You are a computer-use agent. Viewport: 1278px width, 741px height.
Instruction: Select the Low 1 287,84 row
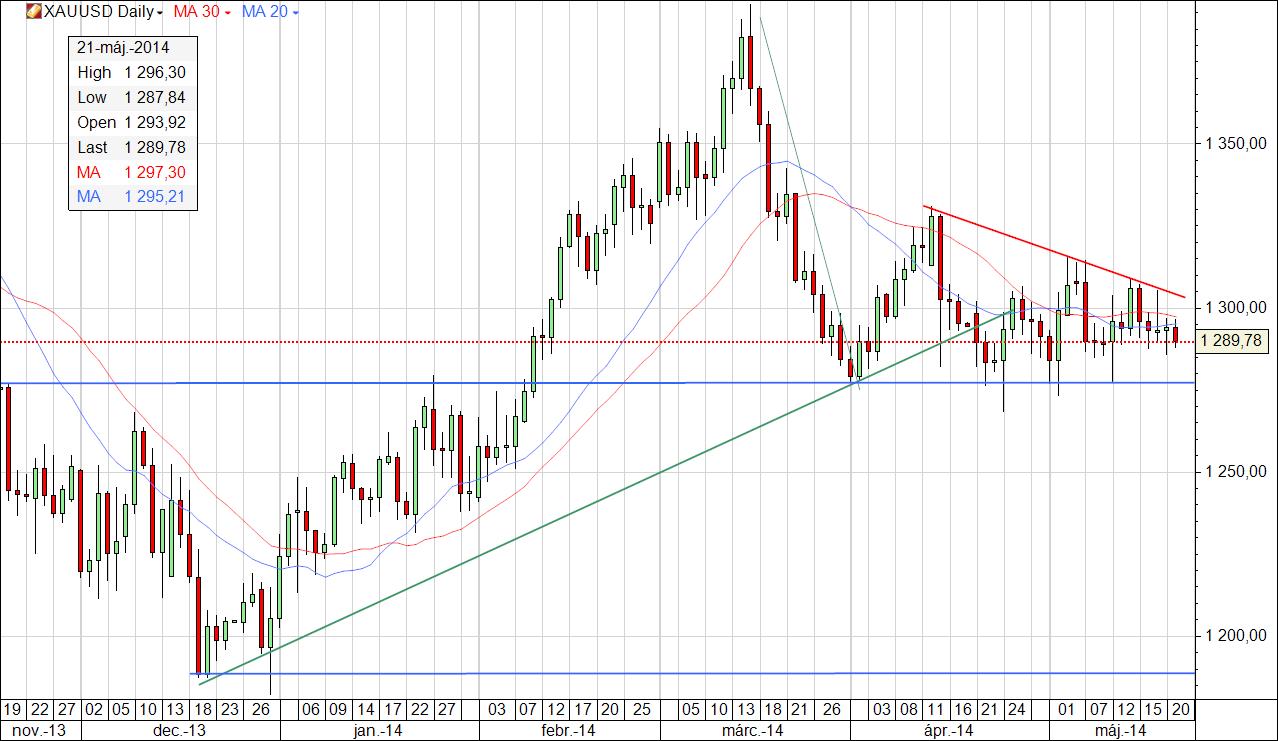pyautogui.click(x=131, y=97)
